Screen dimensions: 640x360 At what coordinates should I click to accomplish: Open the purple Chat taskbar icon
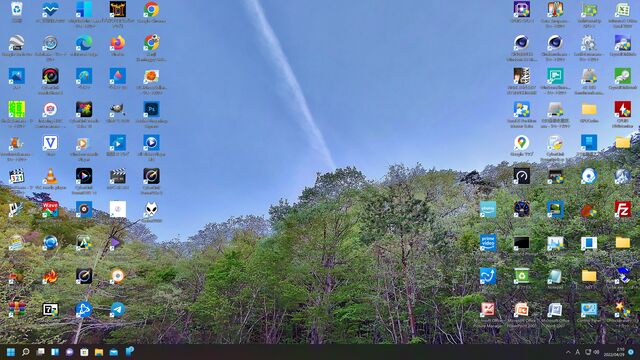(x=70, y=352)
